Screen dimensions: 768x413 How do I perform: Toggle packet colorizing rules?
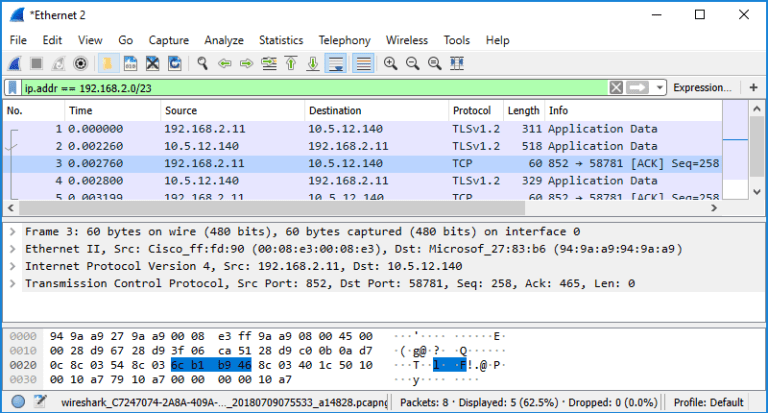pyautogui.click(x=363, y=64)
